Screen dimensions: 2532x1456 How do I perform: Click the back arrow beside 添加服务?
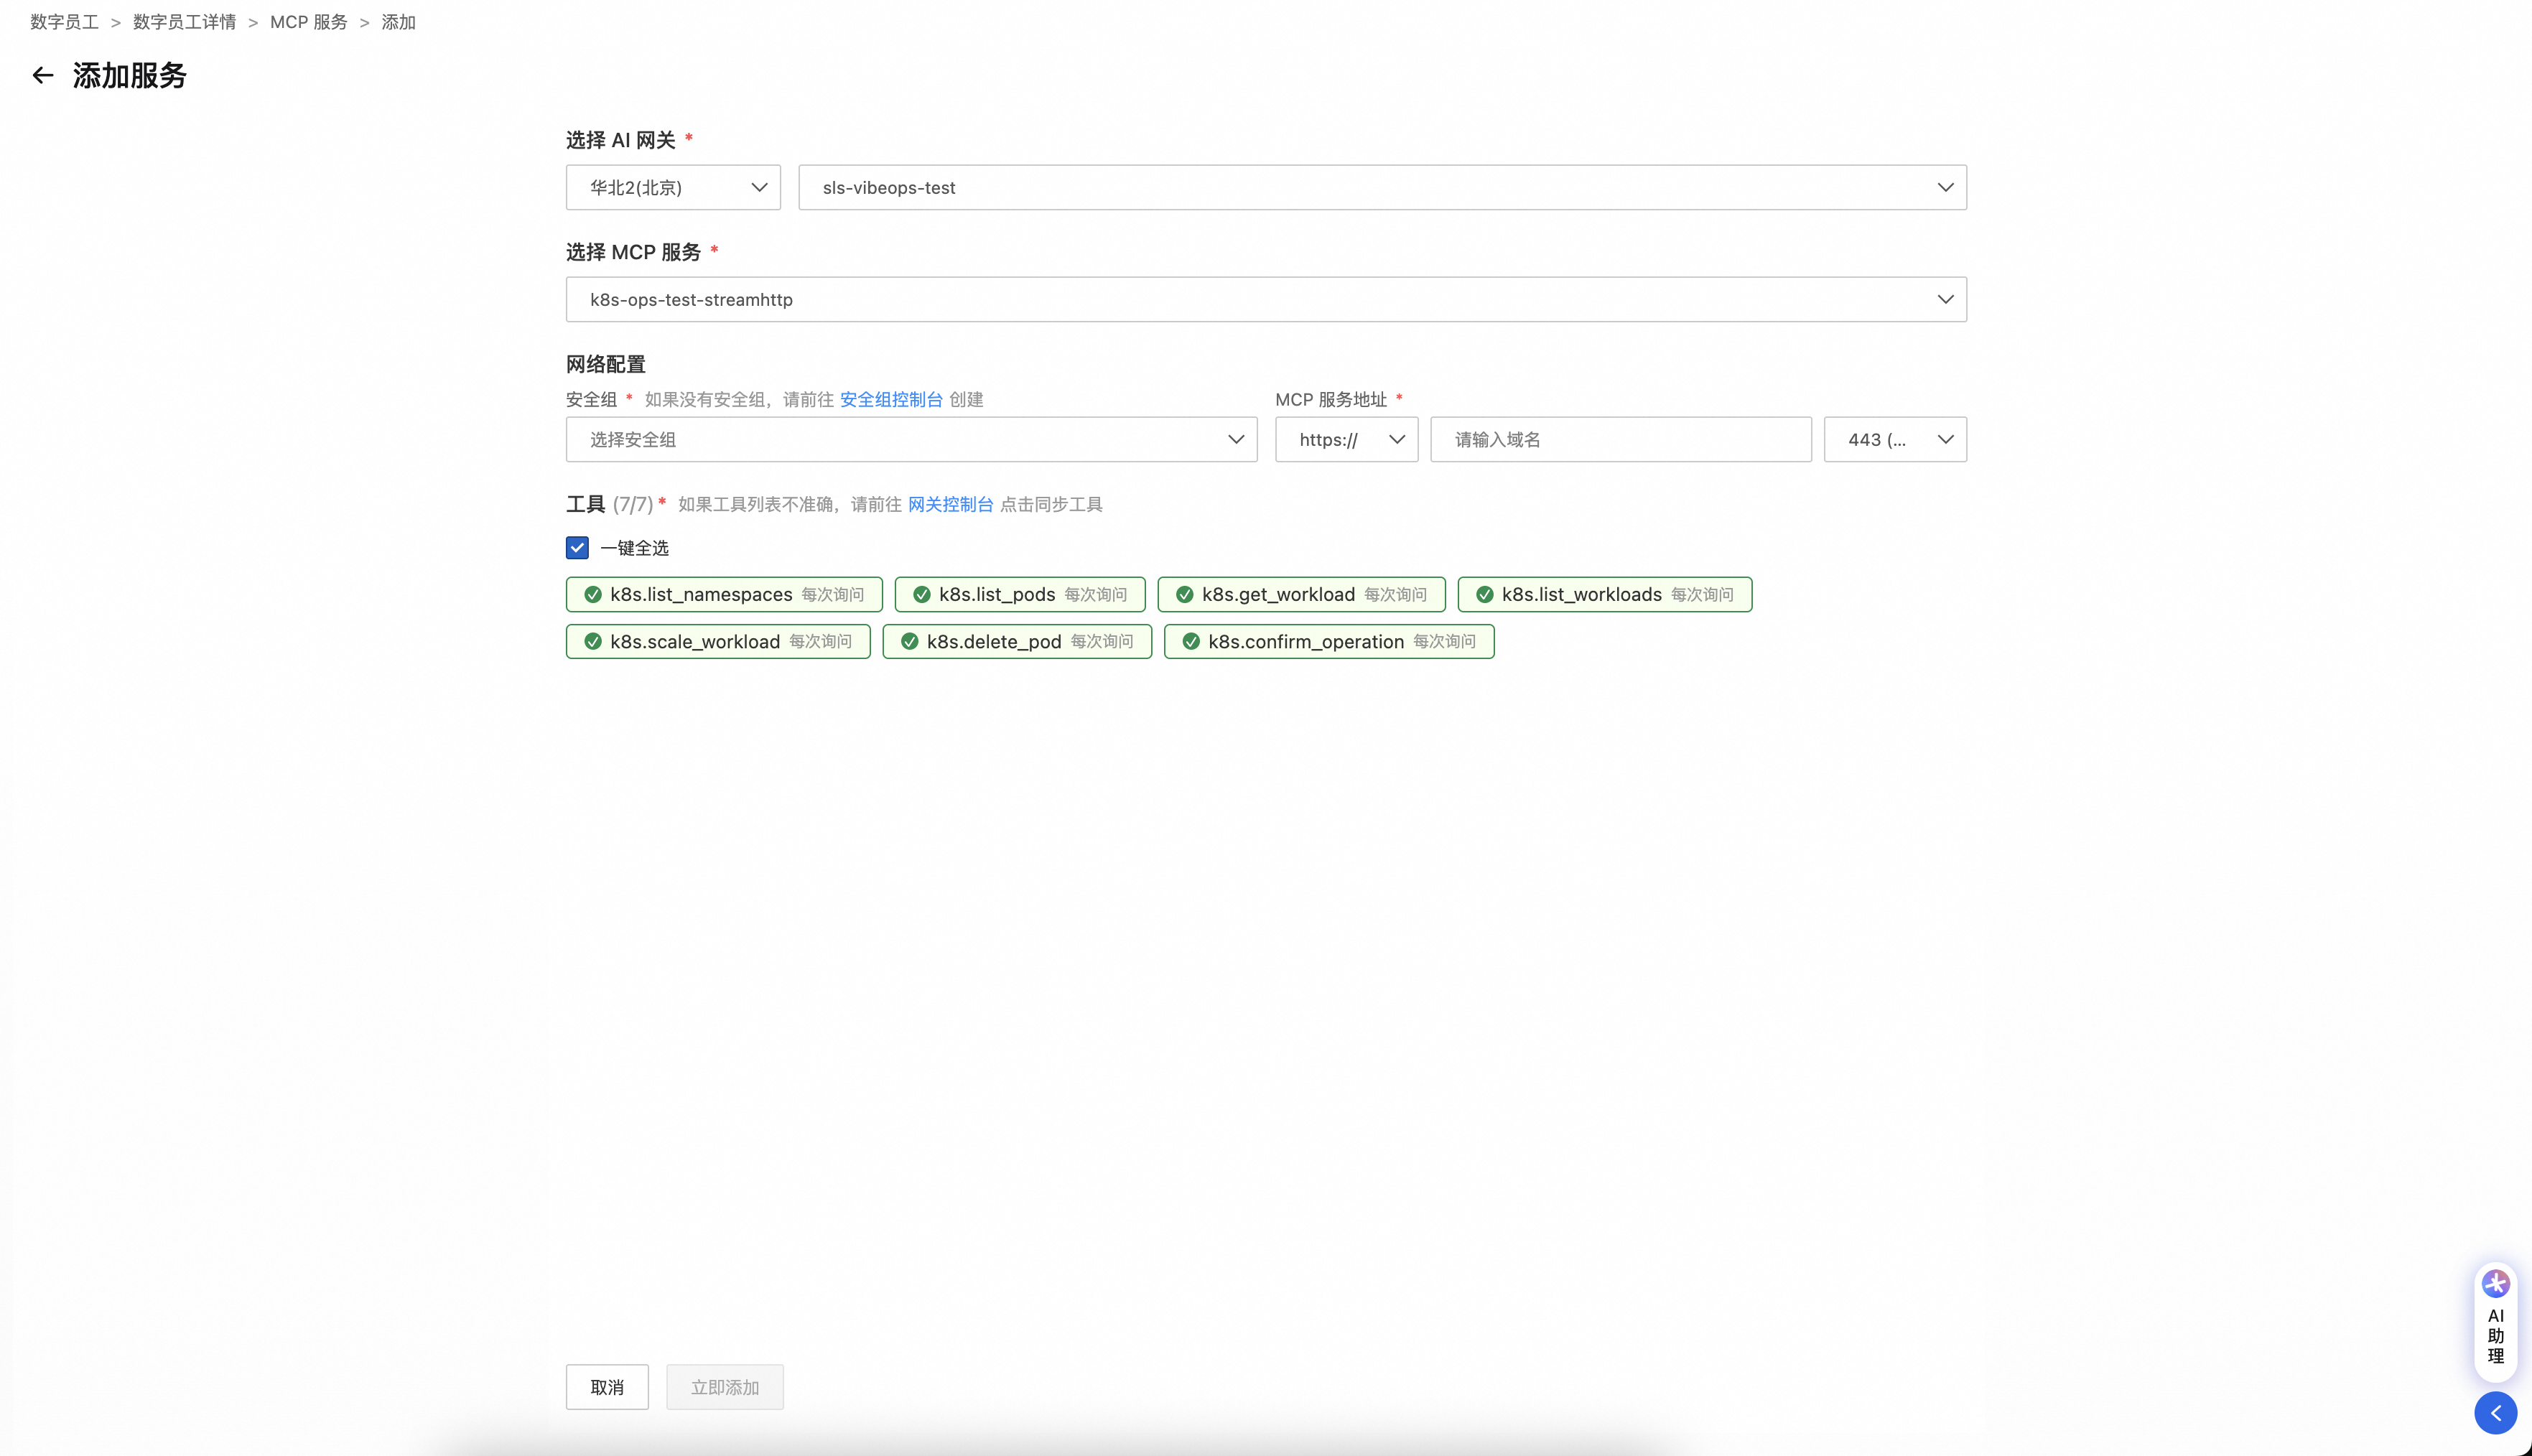42,75
